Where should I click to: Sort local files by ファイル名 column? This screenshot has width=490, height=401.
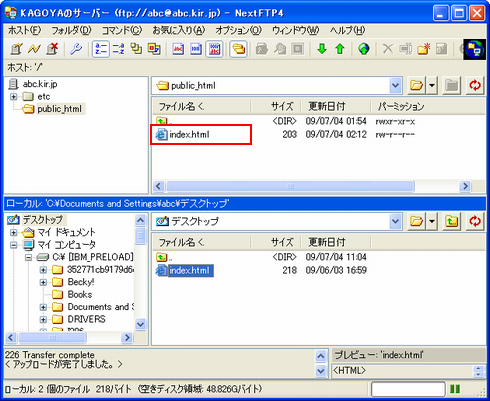201,242
